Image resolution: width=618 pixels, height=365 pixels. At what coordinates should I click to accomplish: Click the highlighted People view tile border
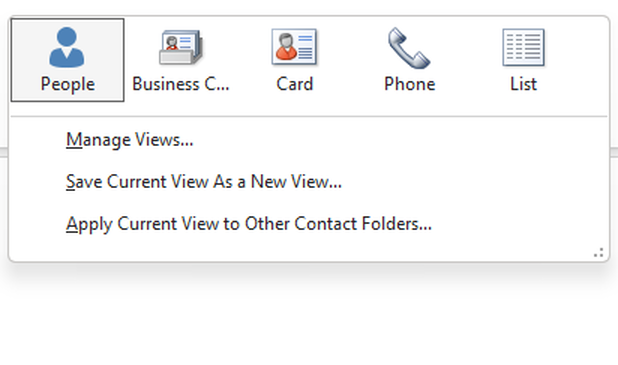click(x=67, y=60)
